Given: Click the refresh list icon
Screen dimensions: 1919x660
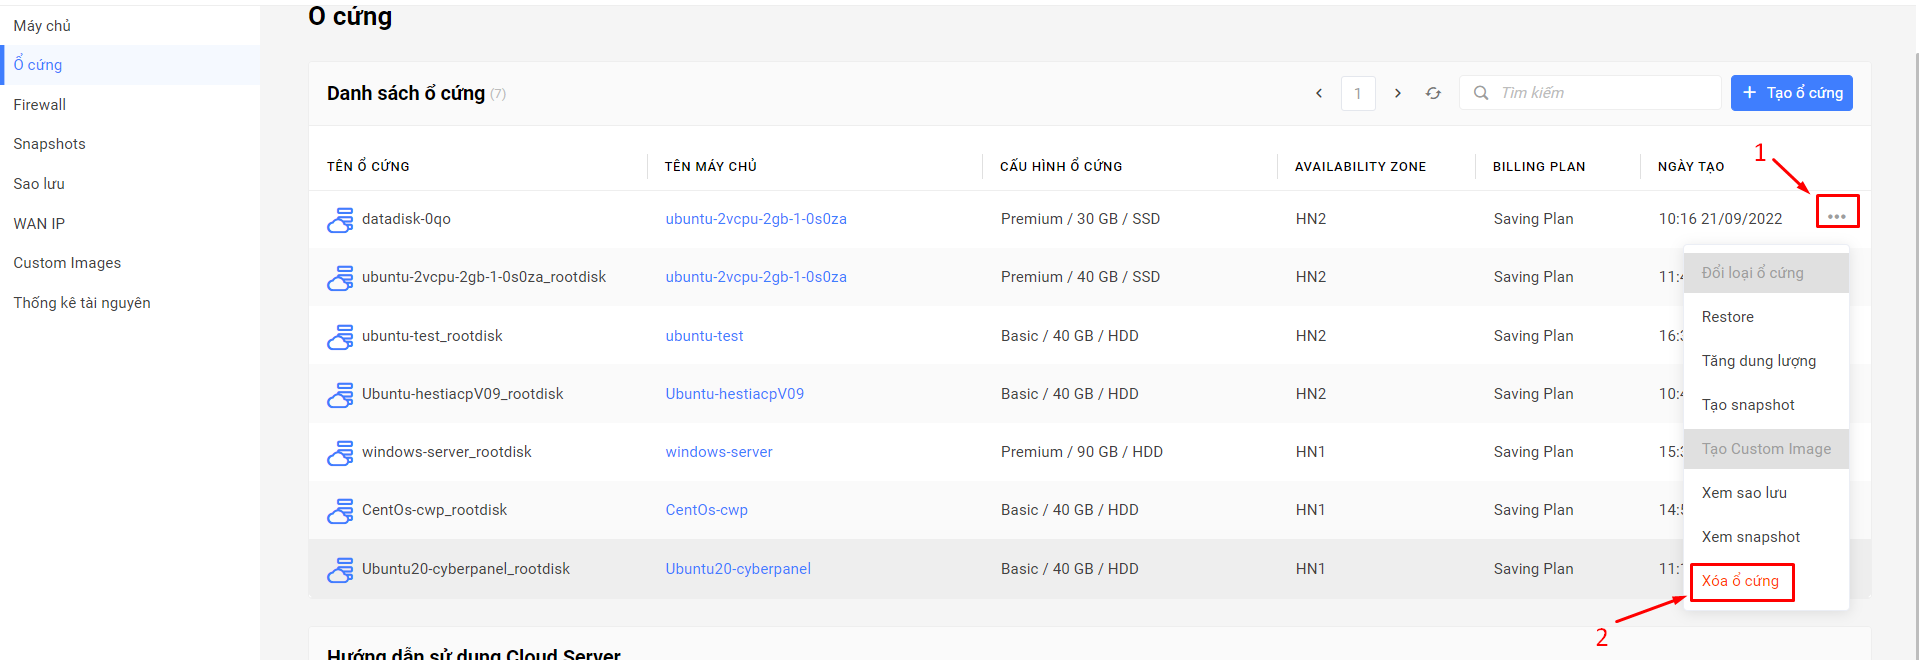Looking at the screenshot, I should click(x=1433, y=93).
